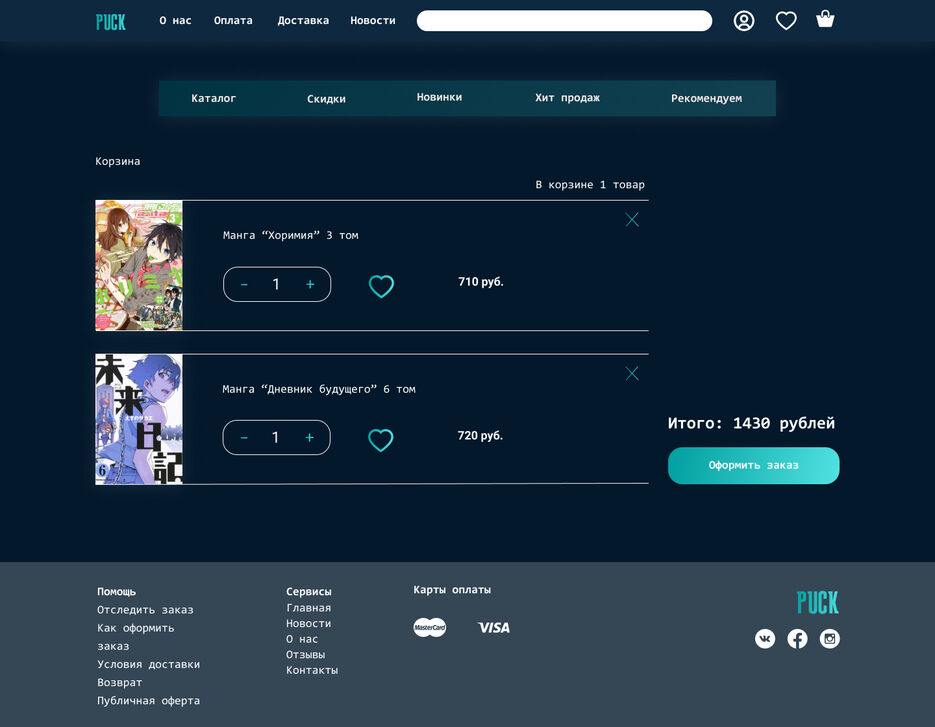The height and width of the screenshot is (727, 935).
Task: Open the shopping basket icon in header
Action: click(825, 19)
